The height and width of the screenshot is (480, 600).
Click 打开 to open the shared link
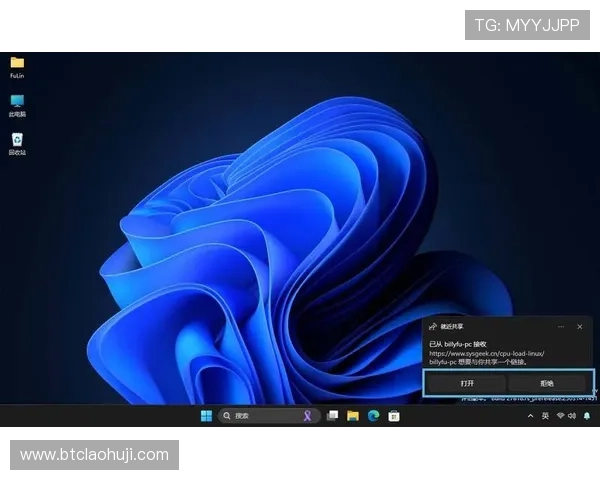[x=466, y=383]
